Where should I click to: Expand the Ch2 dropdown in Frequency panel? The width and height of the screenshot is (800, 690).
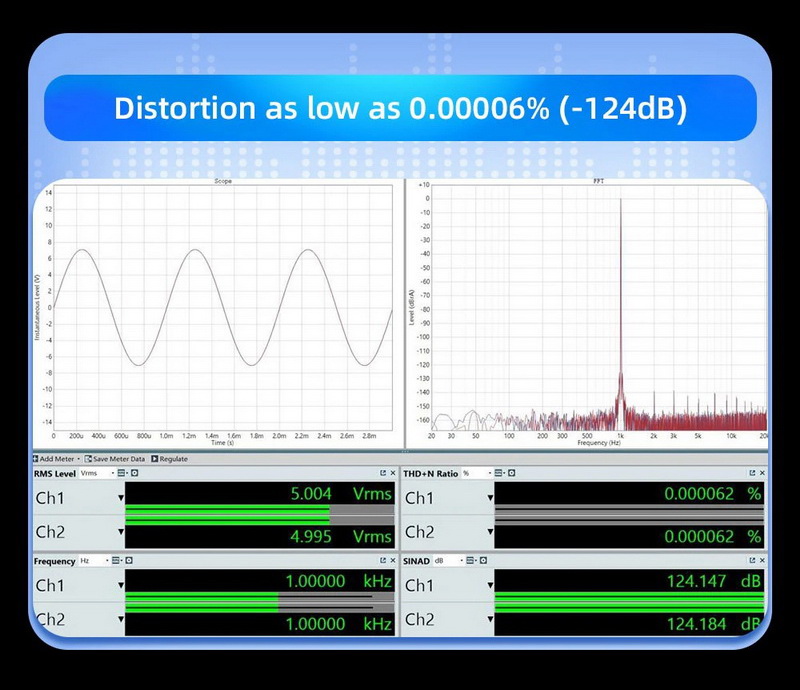pos(120,621)
